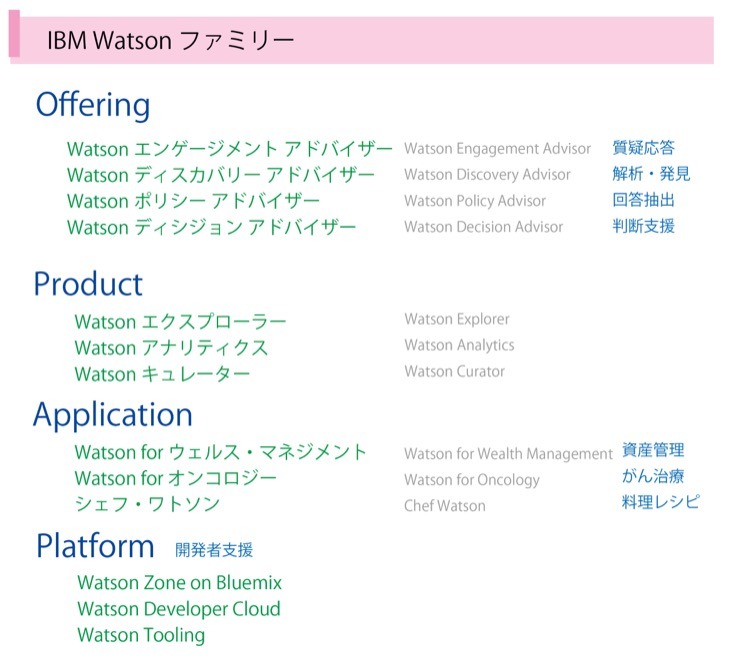735x662 pixels.
Task: Click Watson Developer Cloud entry
Action: 178,608
